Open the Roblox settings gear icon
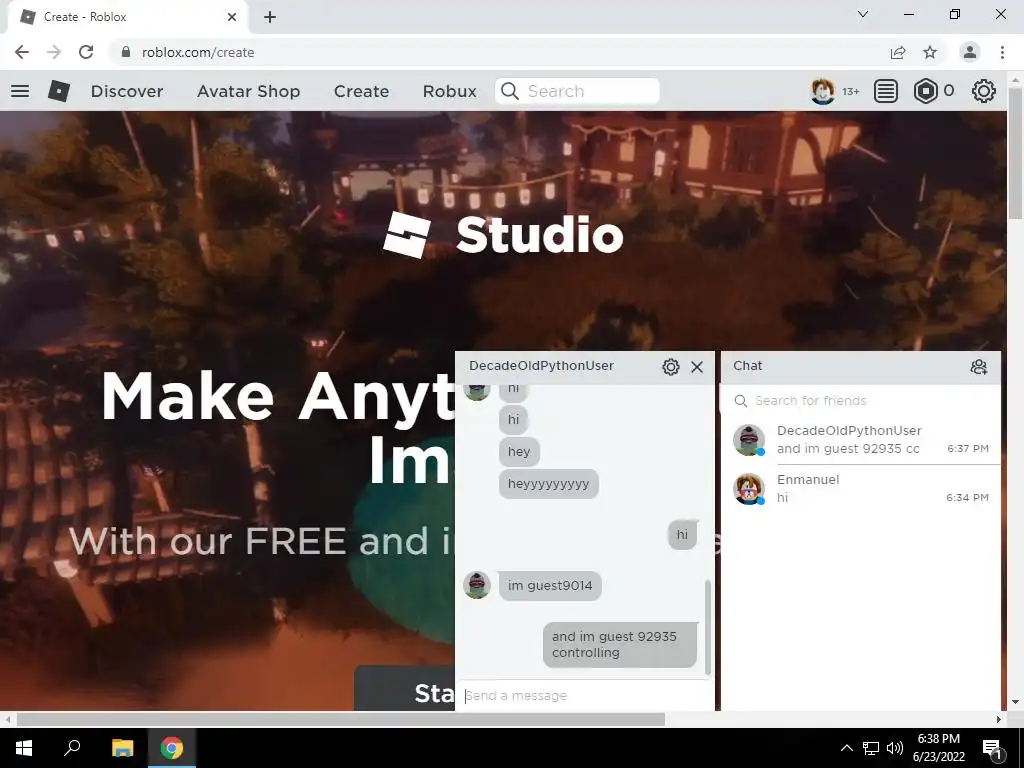This screenshot has height=768, width=1024. click(x=984, y=91)
